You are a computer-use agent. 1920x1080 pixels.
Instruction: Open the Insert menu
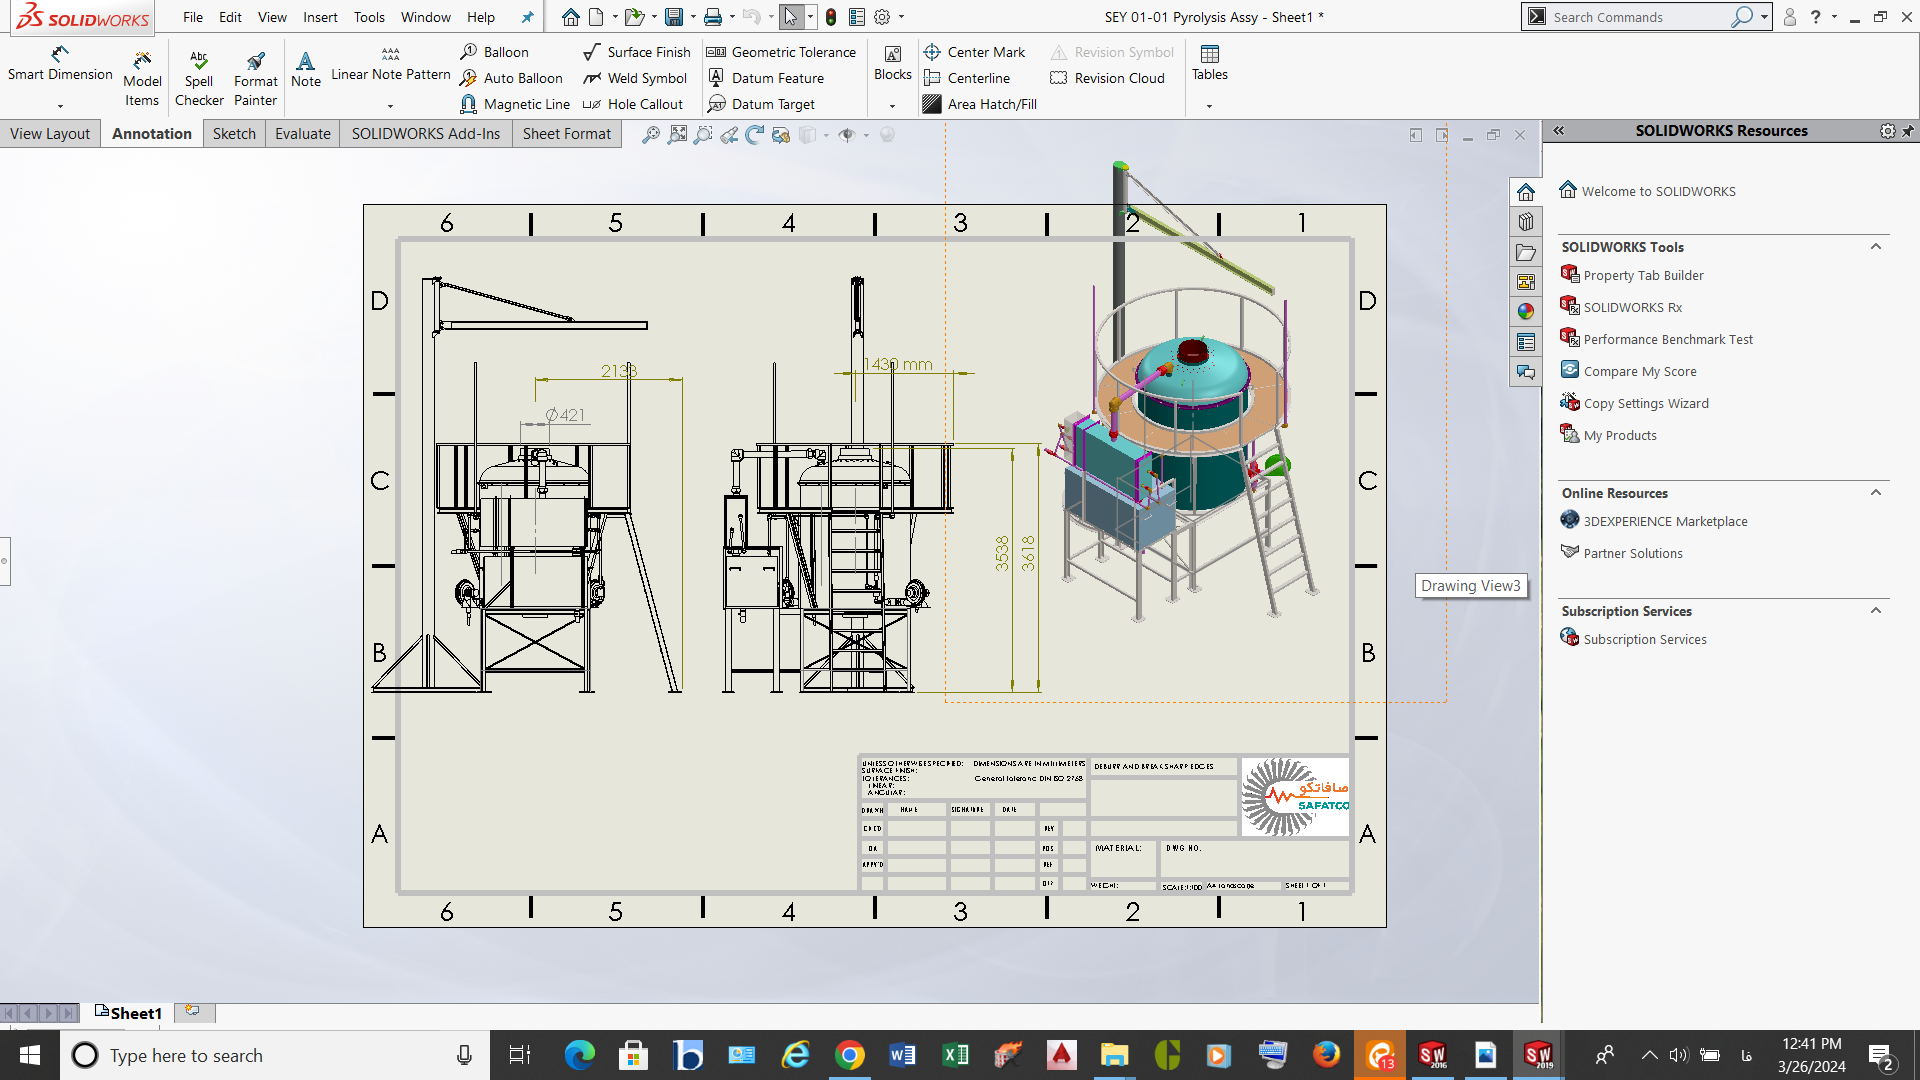click(x=320, y=17)
